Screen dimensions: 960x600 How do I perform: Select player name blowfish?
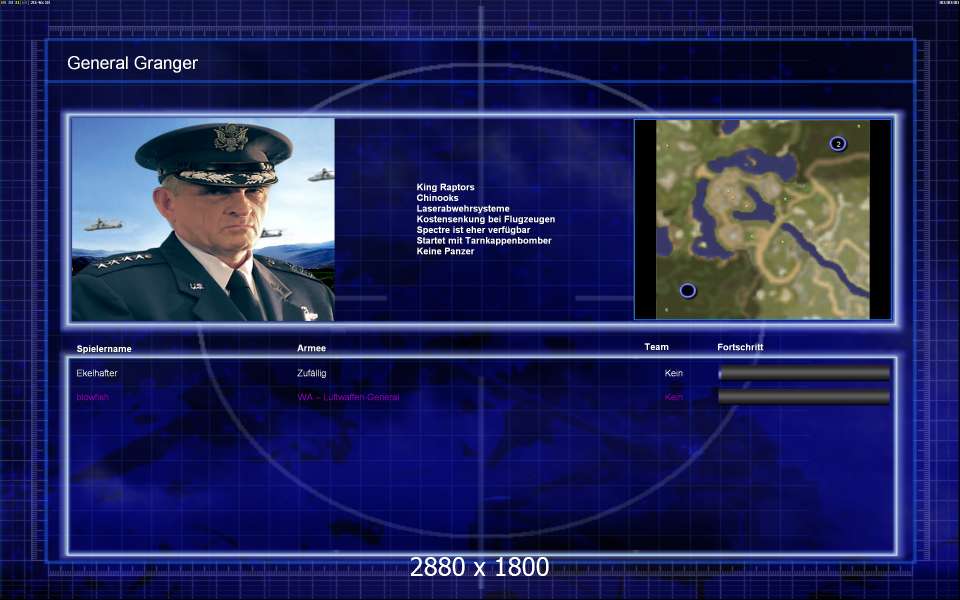(x=92, y=397)
